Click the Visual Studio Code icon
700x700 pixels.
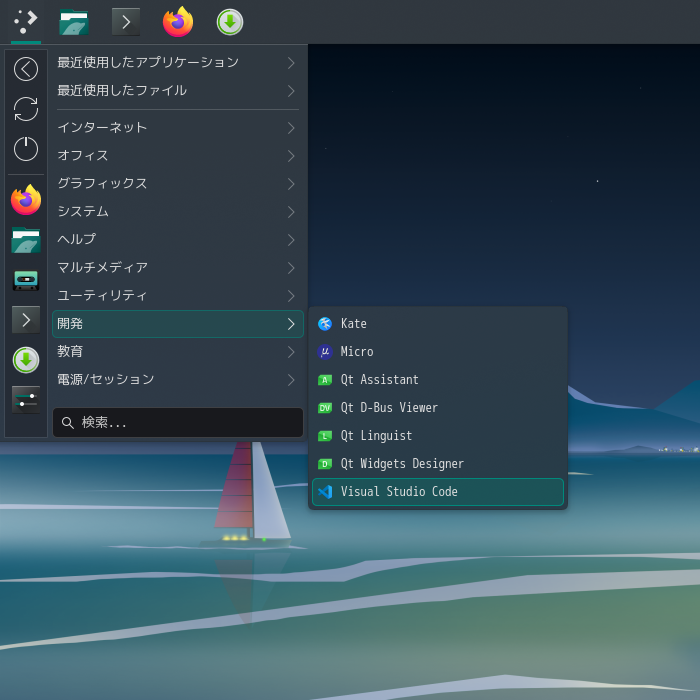pyautogui.click(x=325, y=492)
